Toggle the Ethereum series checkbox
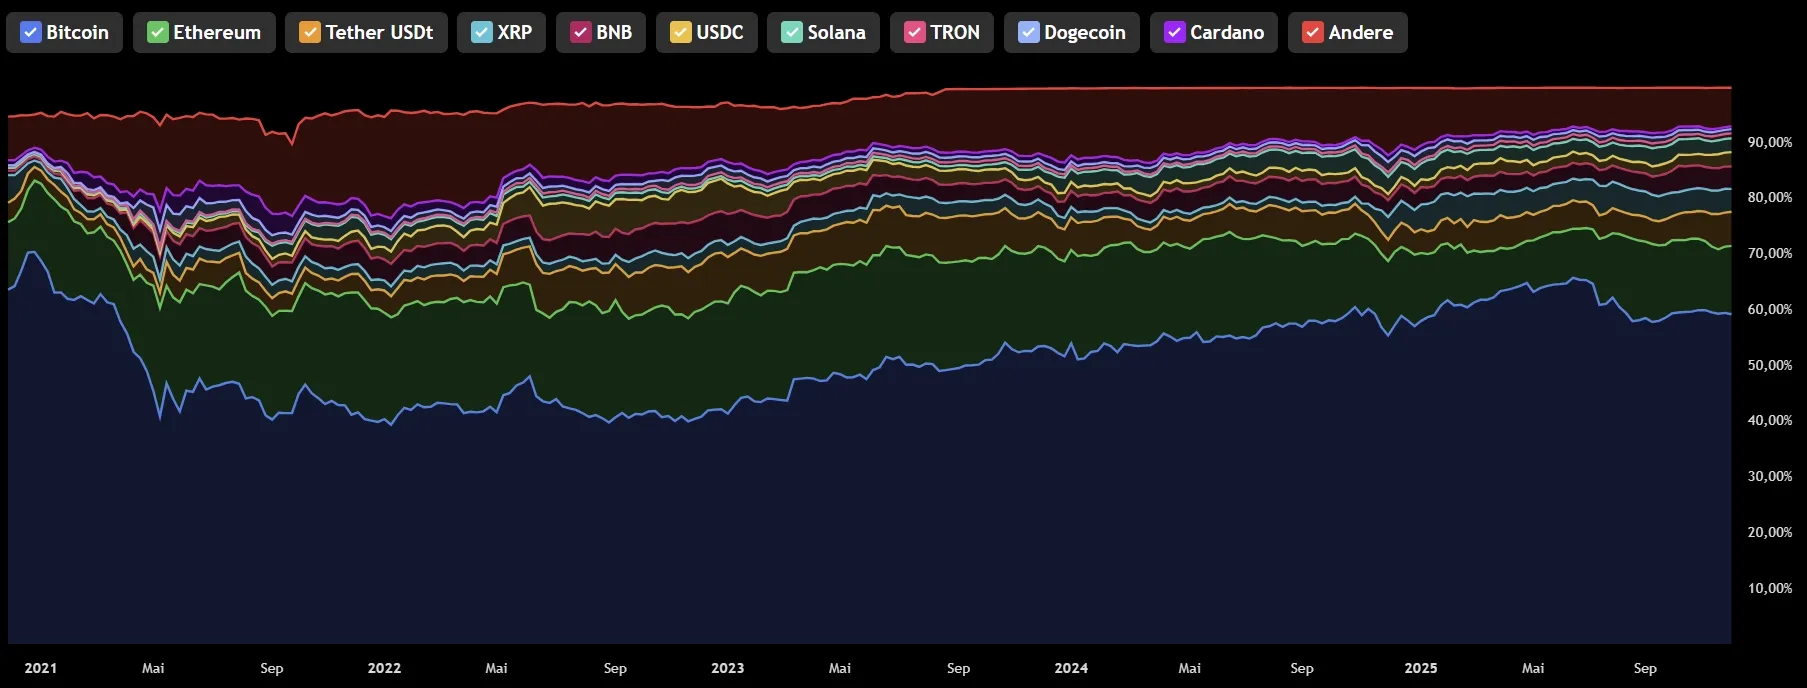The height and width of the screenshot is (688, 1807). pyautogui.click(x=158, y=33)
